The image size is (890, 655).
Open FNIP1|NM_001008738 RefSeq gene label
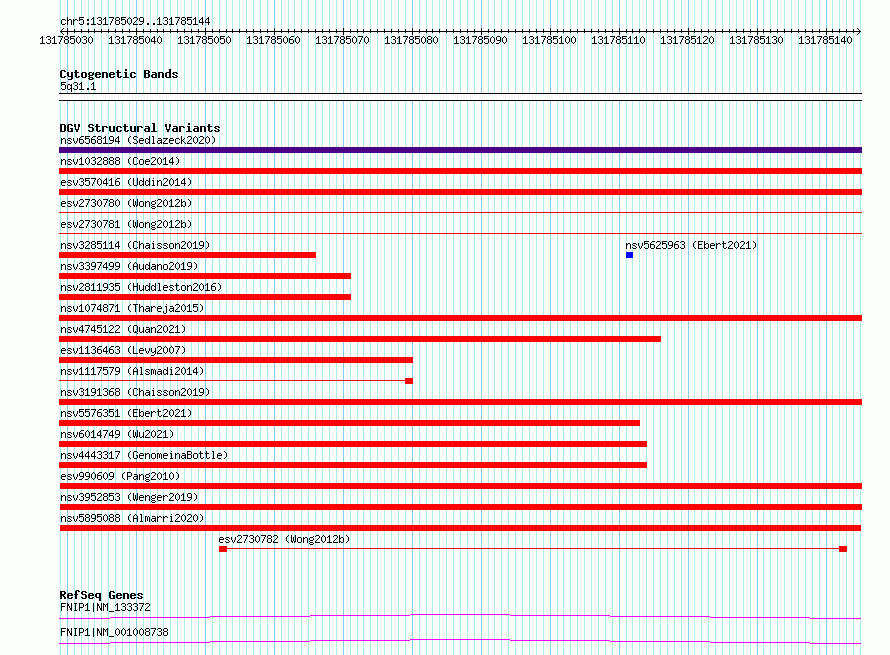pos(114,632)
